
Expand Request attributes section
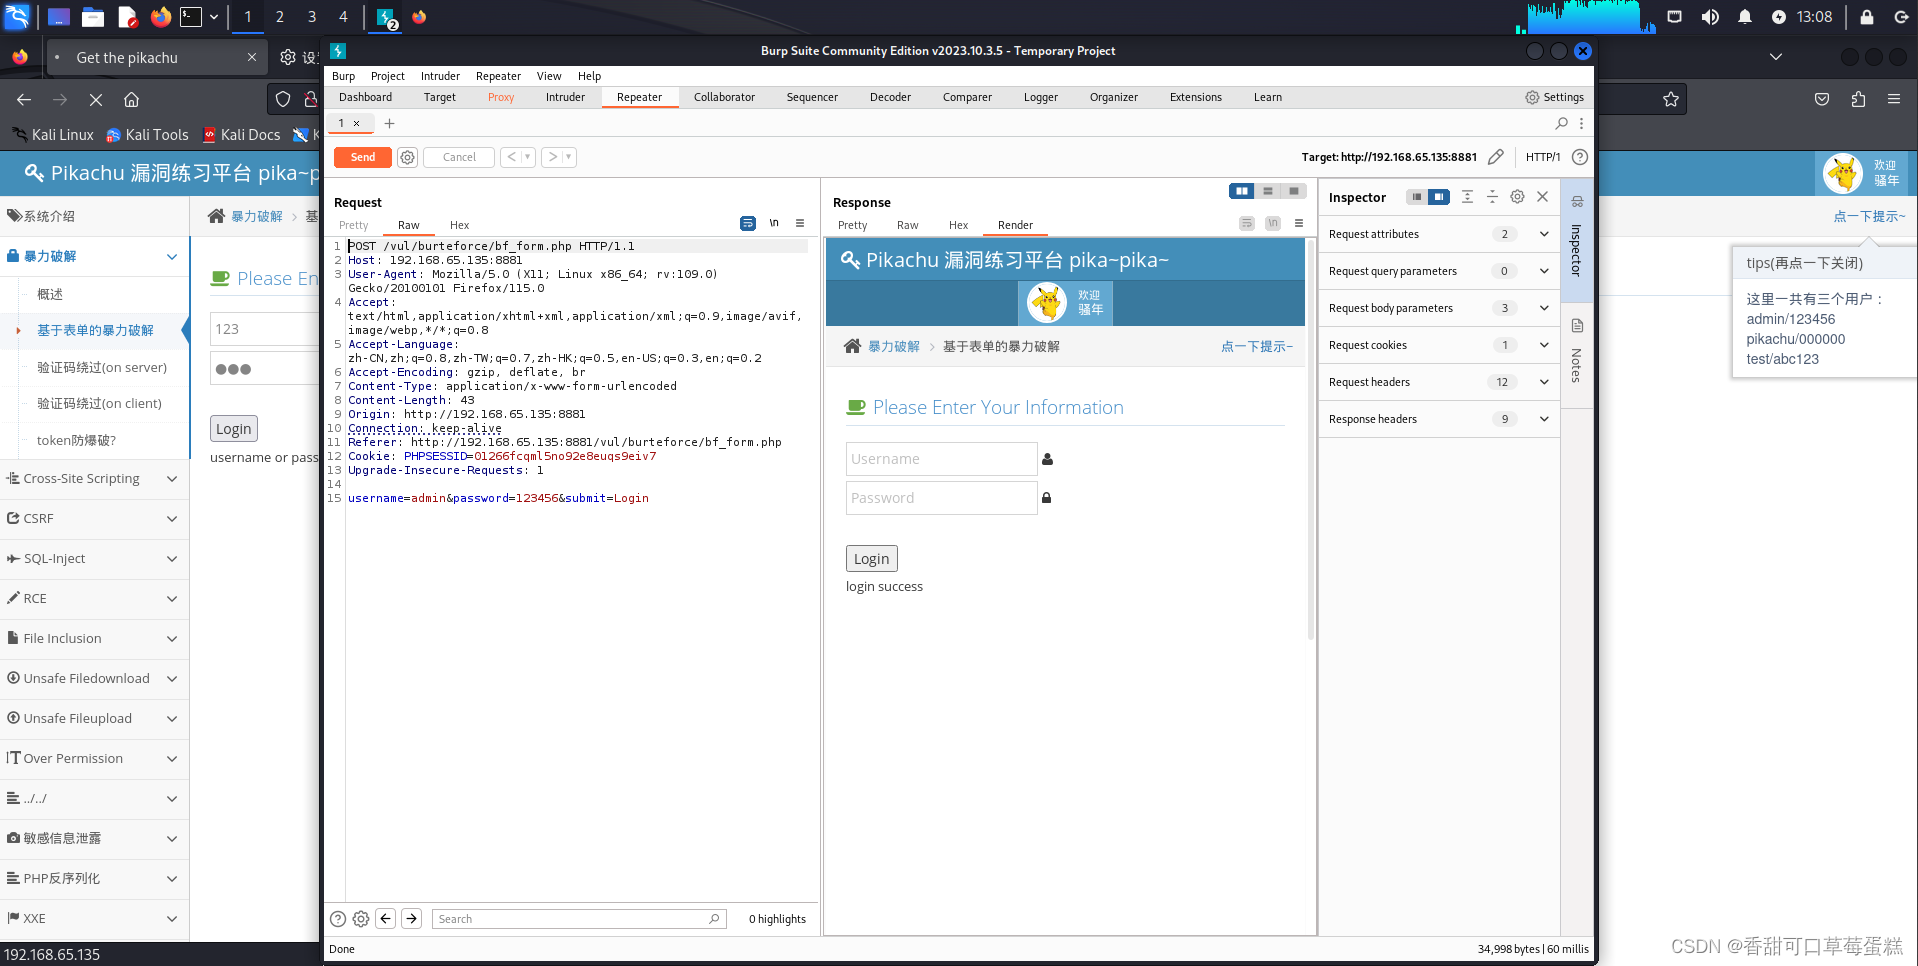coord(1544,234)
